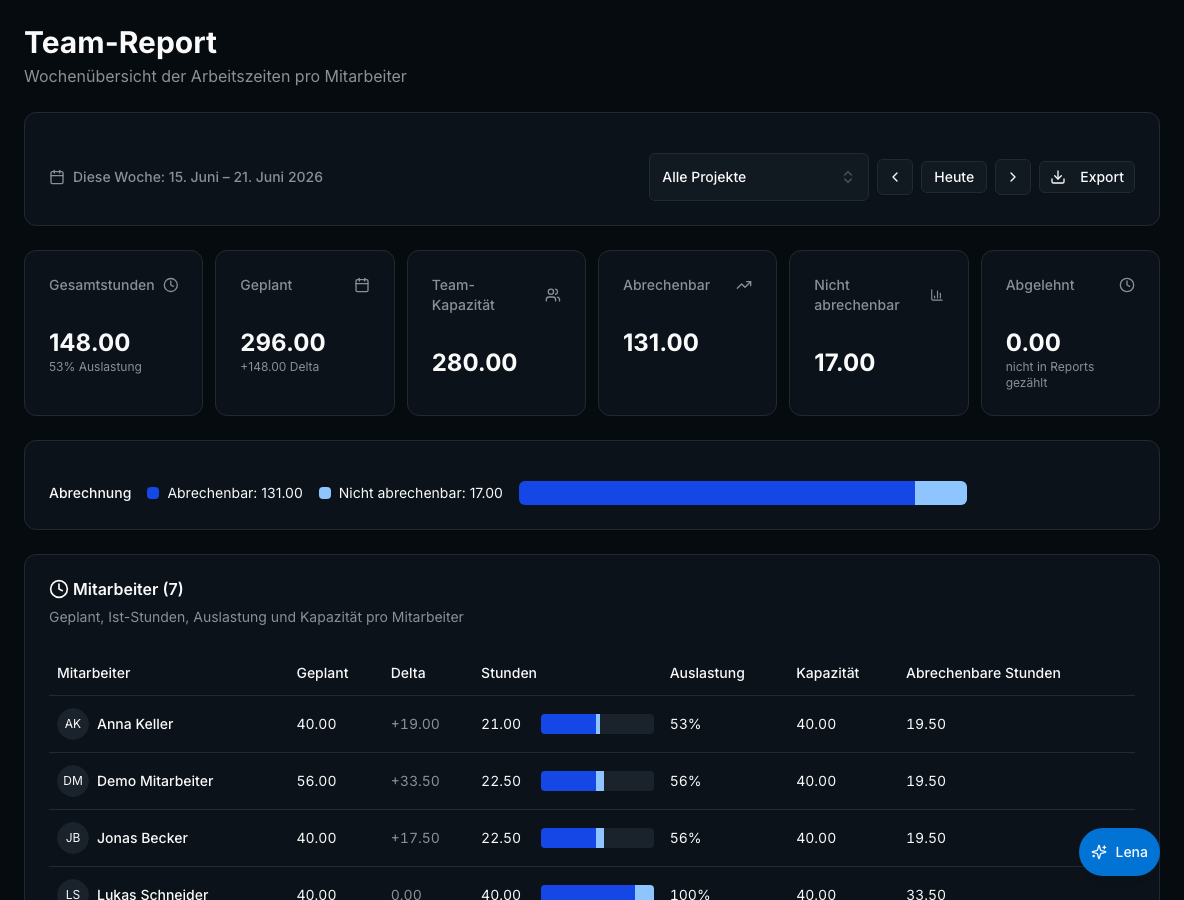1184x900 pixels.
Task: Click the clock icon in Abgelehnt card
Action: (1127, 285)
